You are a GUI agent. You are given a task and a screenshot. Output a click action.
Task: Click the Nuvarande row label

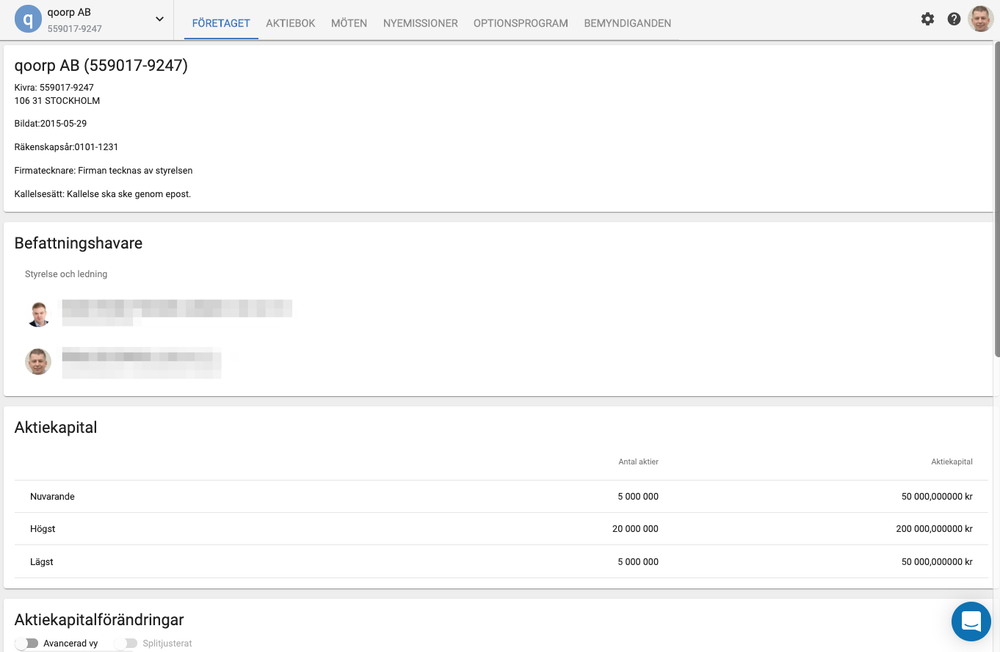pos(52,496)
